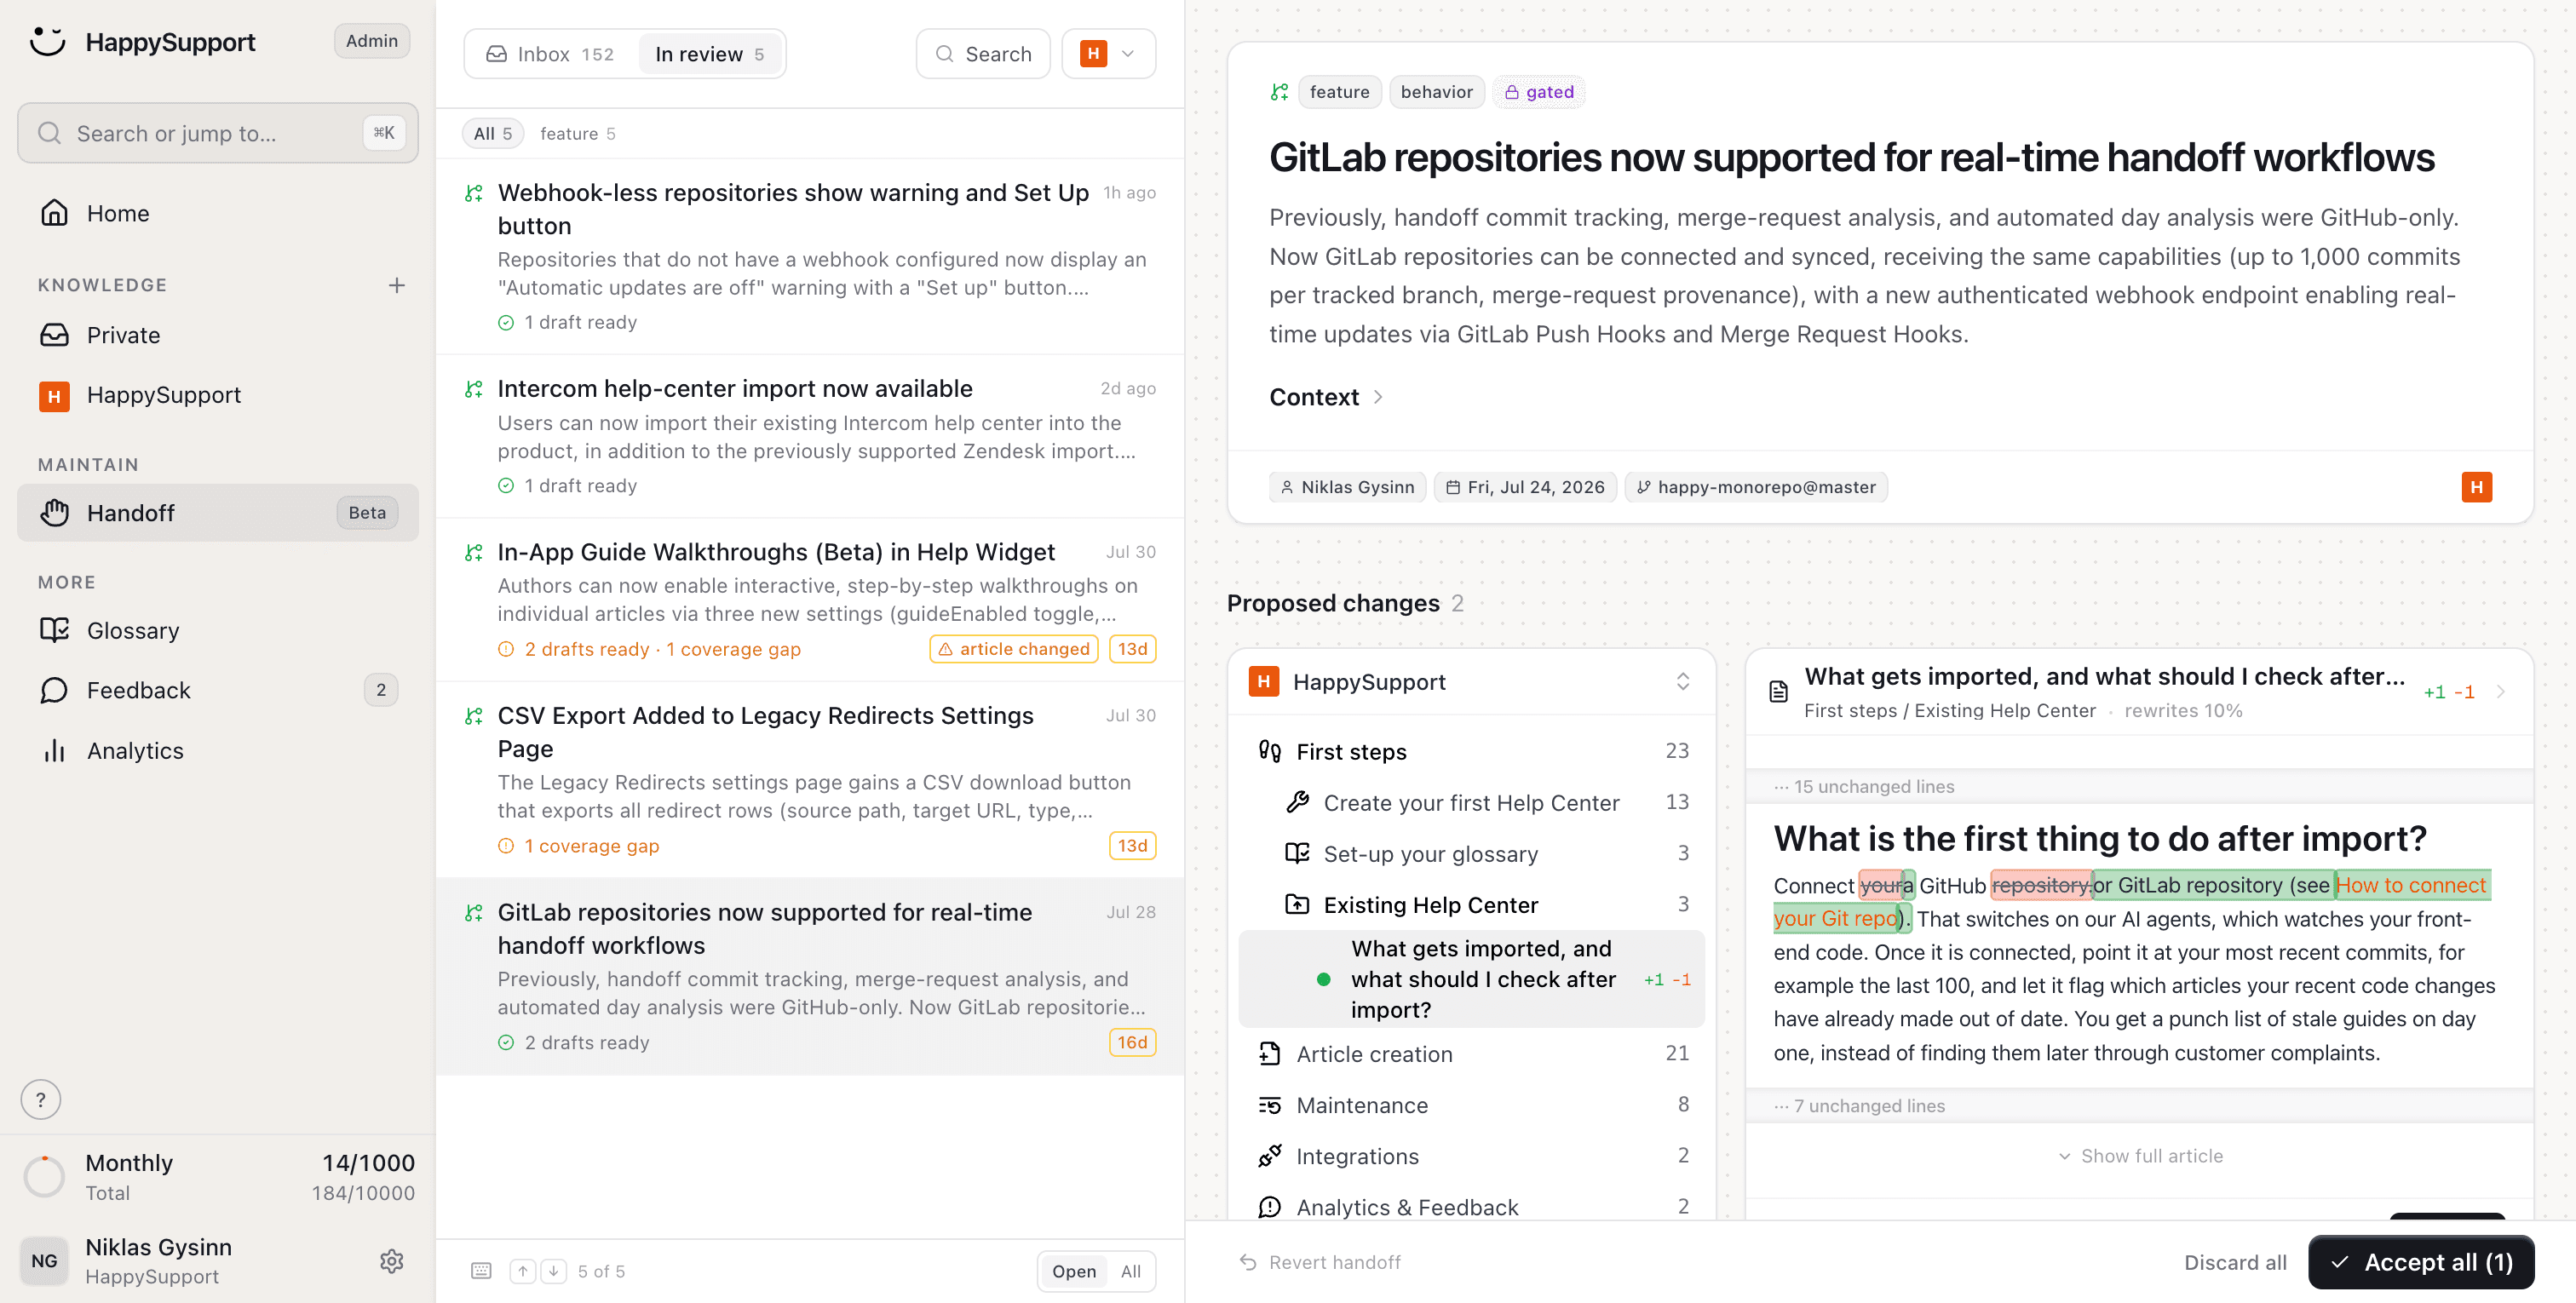Click the orange H badge in the handoff card footer
The image size is (2576, 1303).
[x=2476, y=487]
